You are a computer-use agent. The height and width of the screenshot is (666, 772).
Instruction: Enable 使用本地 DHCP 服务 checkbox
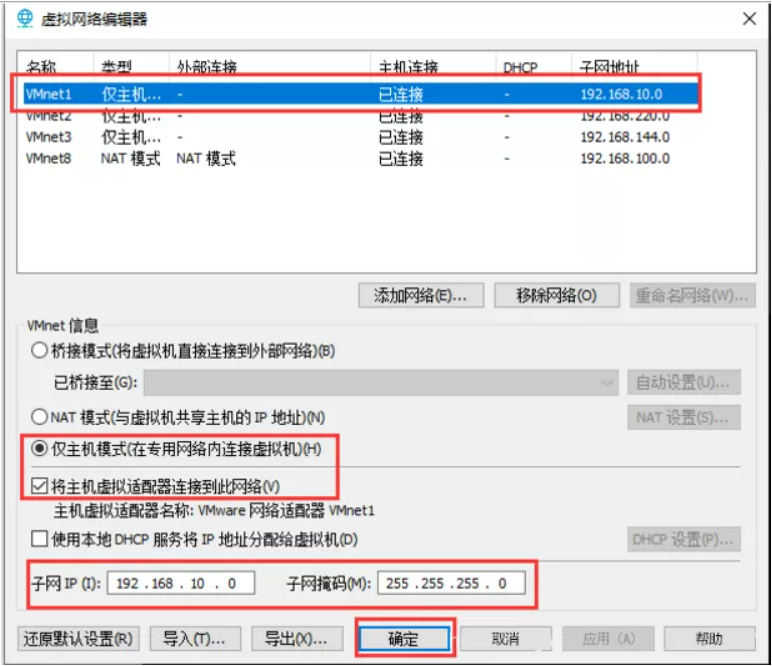tap(40, 540)
